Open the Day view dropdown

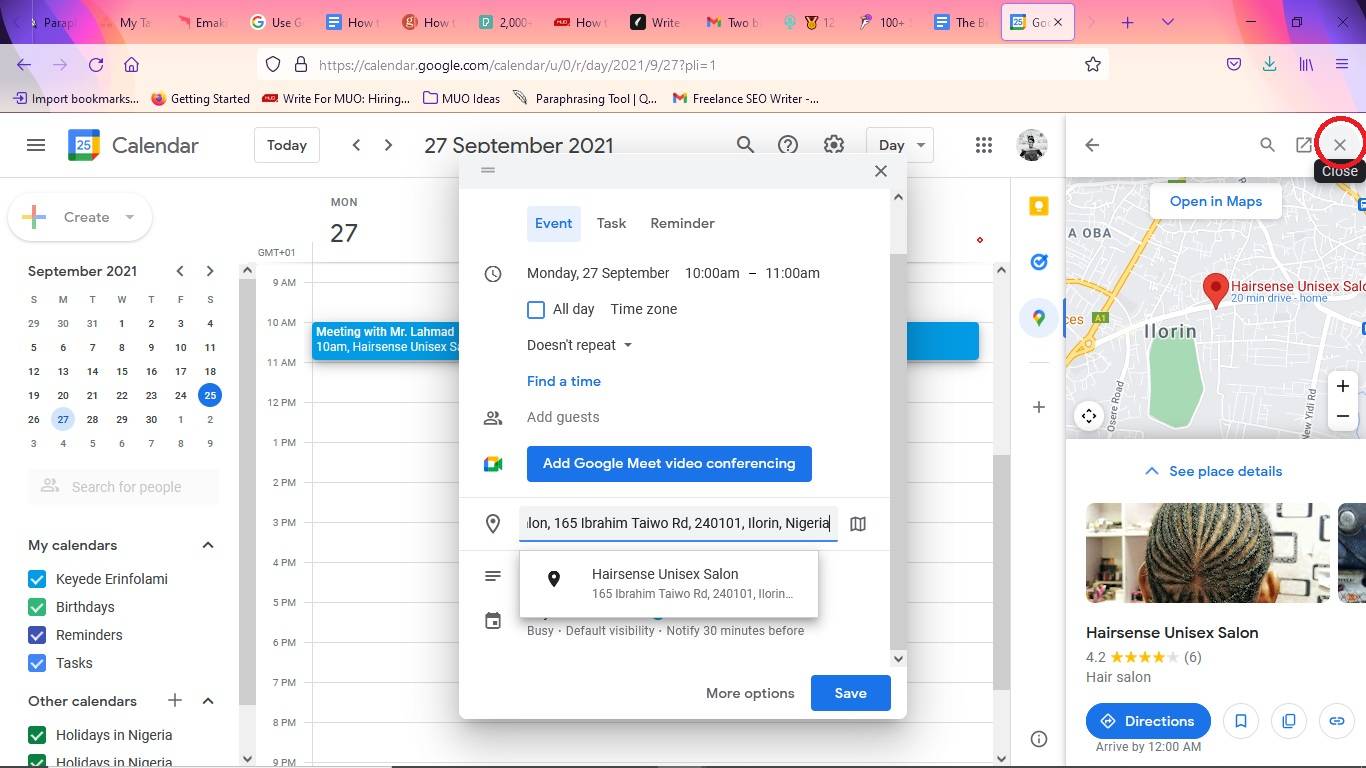(900, 145)
